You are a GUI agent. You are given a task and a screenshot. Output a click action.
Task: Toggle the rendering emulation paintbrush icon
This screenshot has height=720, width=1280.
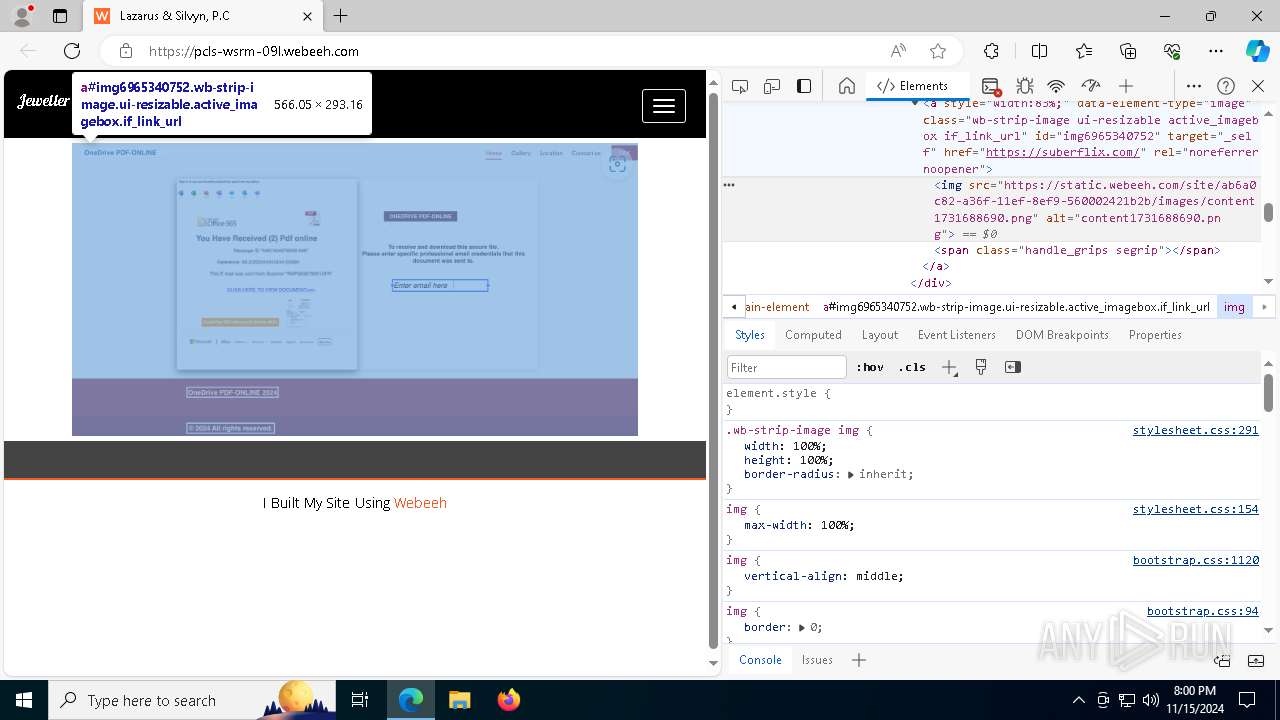coord(981,367)
